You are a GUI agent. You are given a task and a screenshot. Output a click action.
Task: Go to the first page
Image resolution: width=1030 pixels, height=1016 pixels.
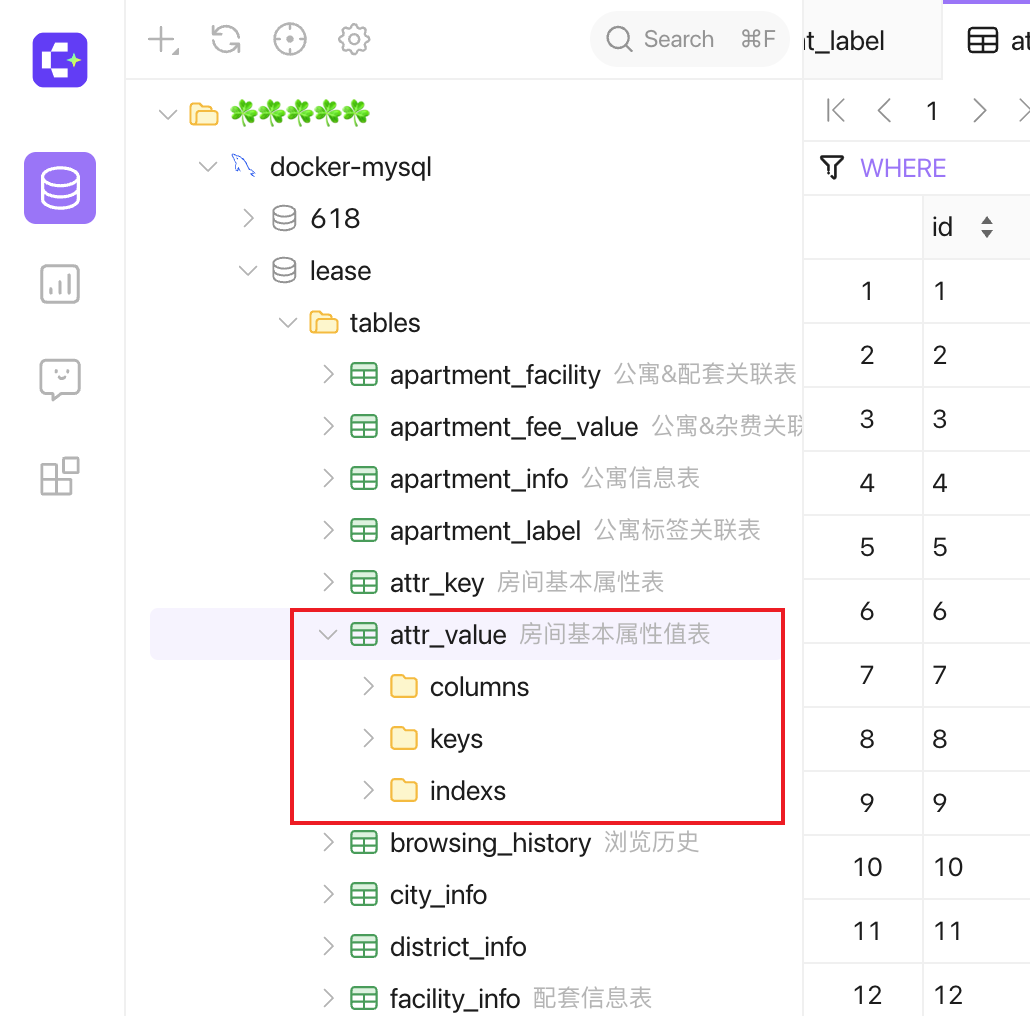click(836, 110)
